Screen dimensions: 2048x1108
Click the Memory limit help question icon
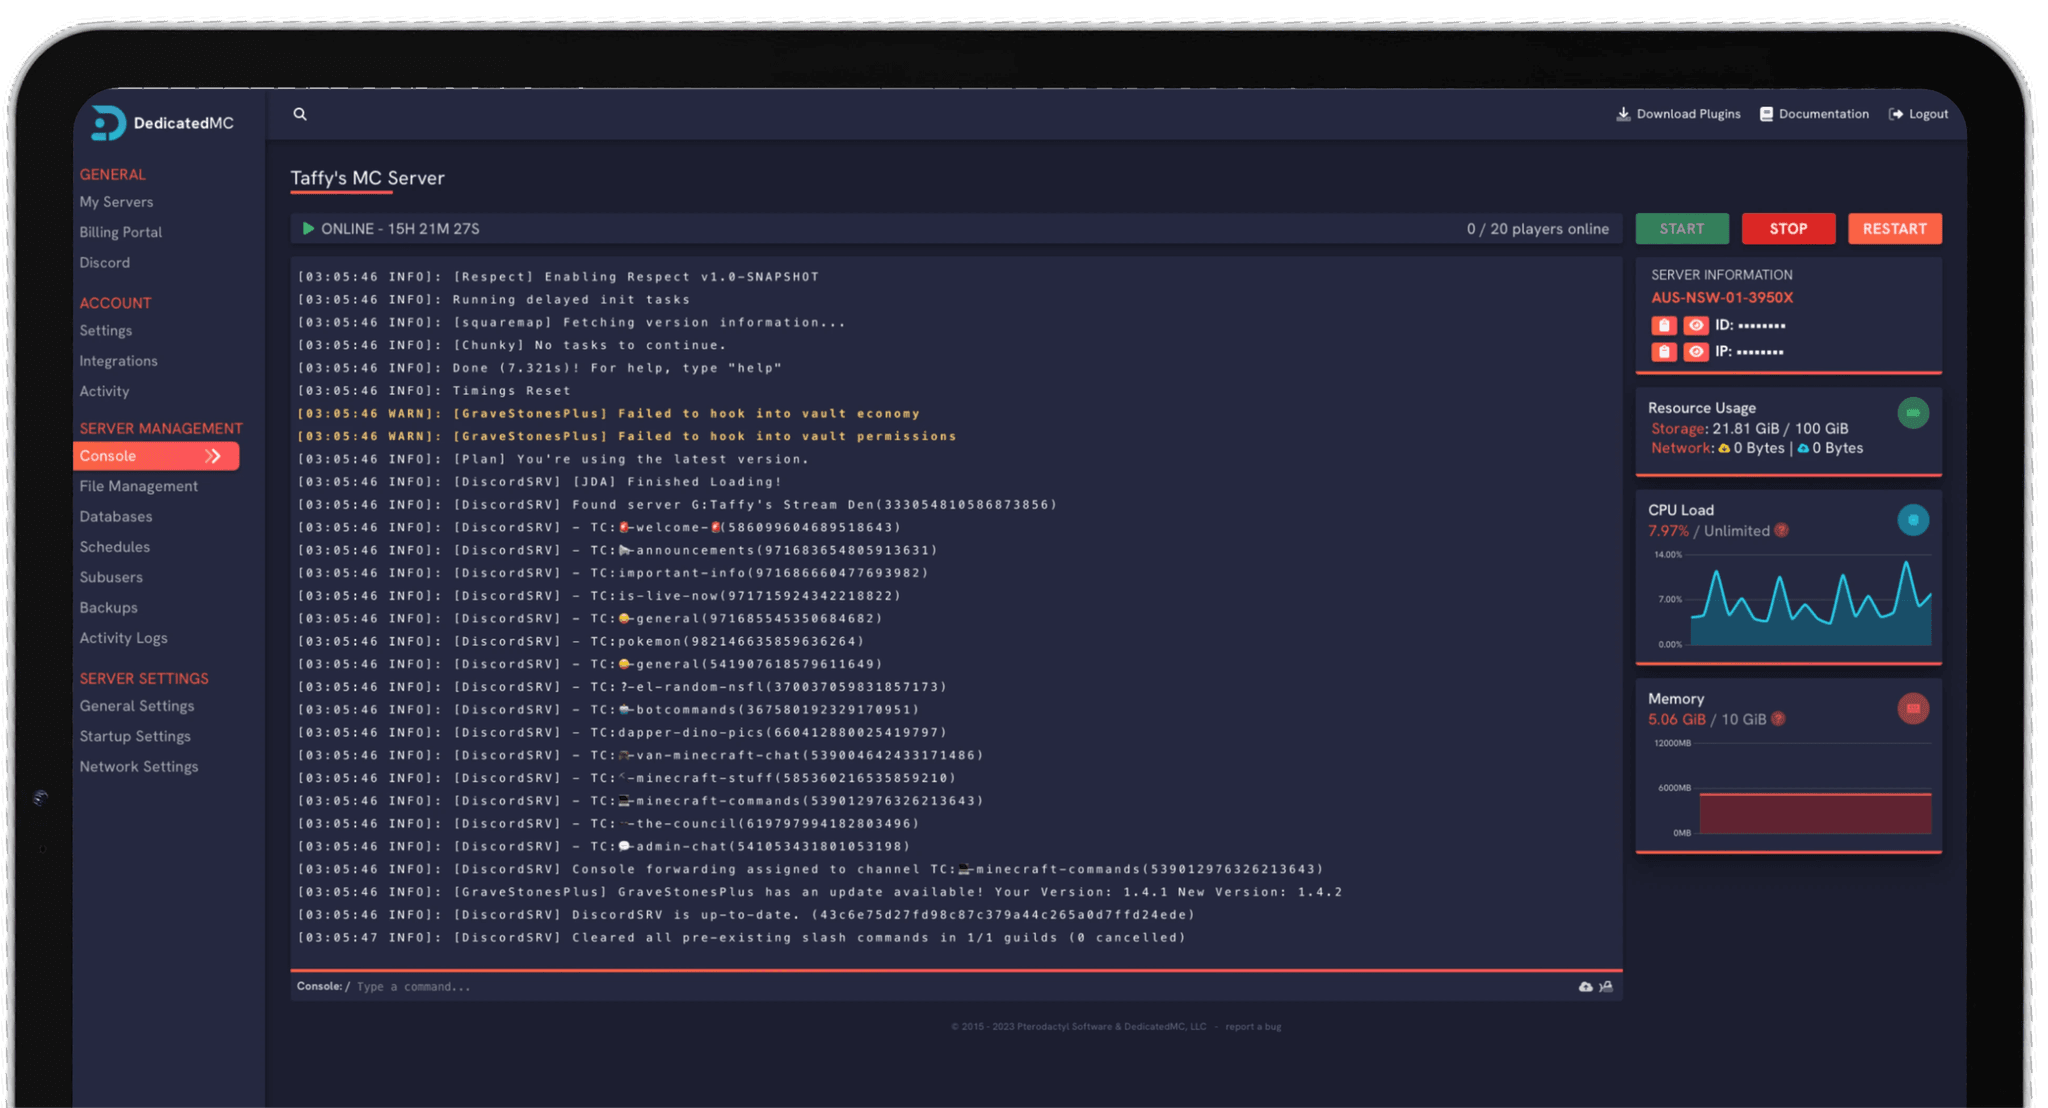click(1778, 719)
